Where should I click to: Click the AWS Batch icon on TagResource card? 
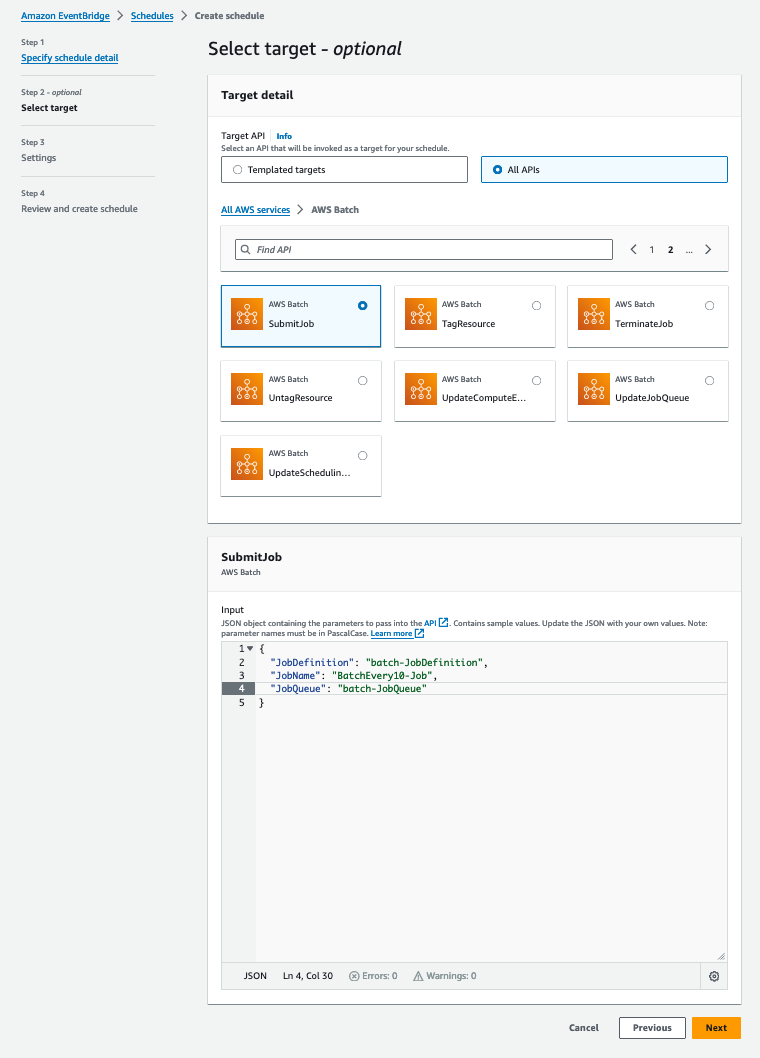click(420, 313)
